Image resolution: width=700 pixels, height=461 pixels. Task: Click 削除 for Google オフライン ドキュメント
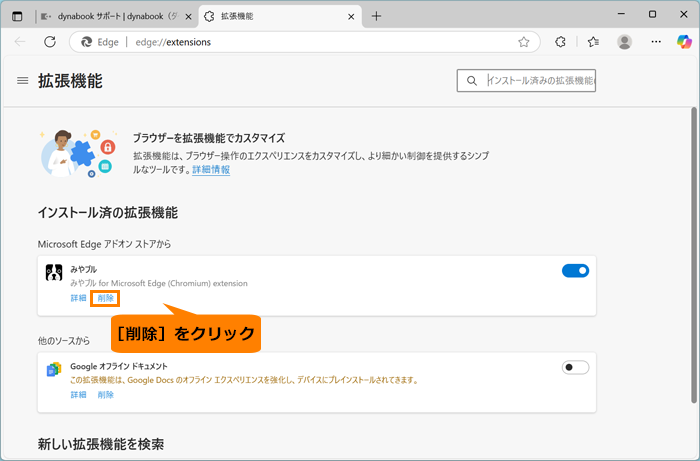point(106,395)
